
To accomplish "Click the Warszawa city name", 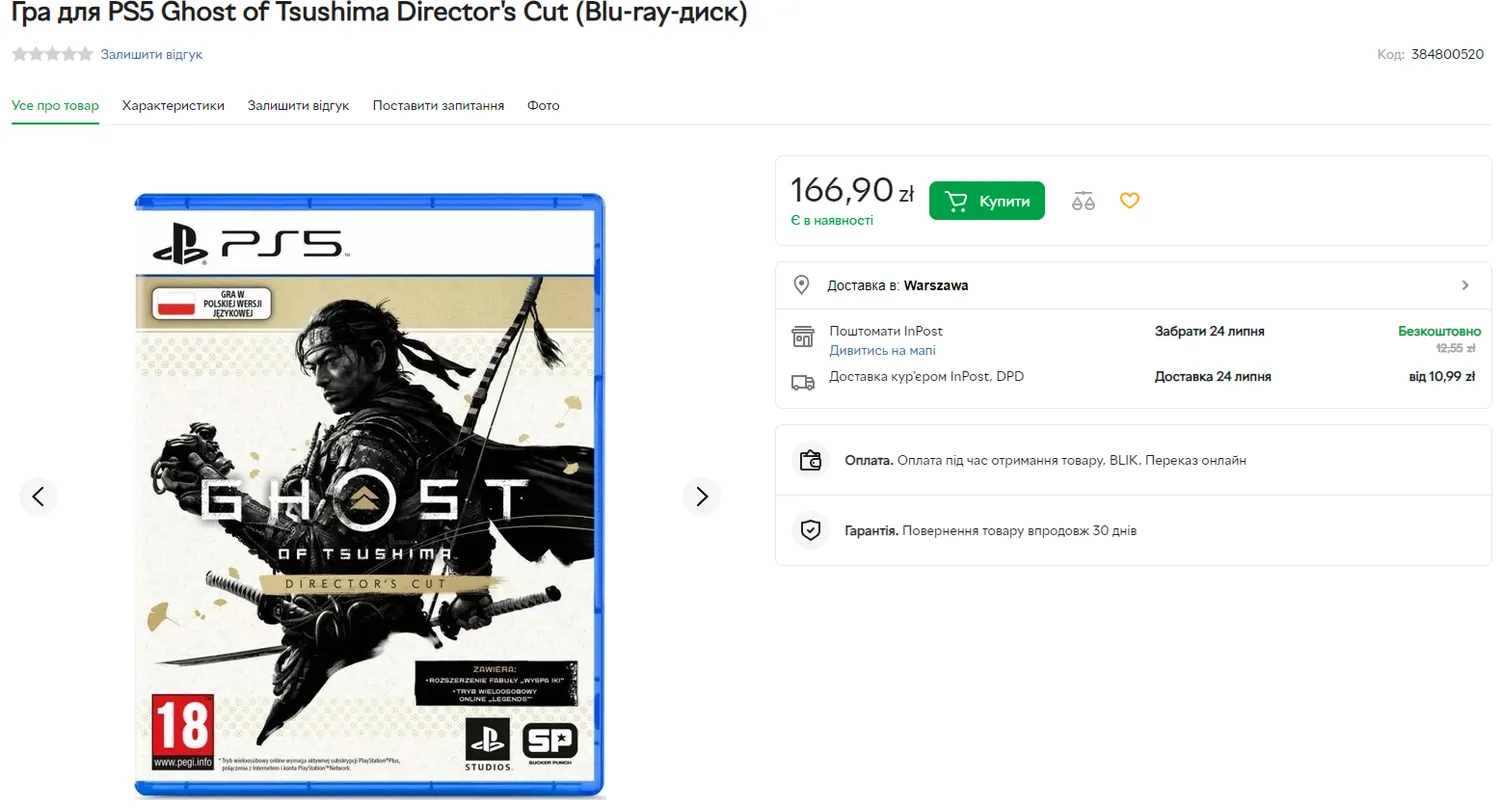I will tap(936, 285).
